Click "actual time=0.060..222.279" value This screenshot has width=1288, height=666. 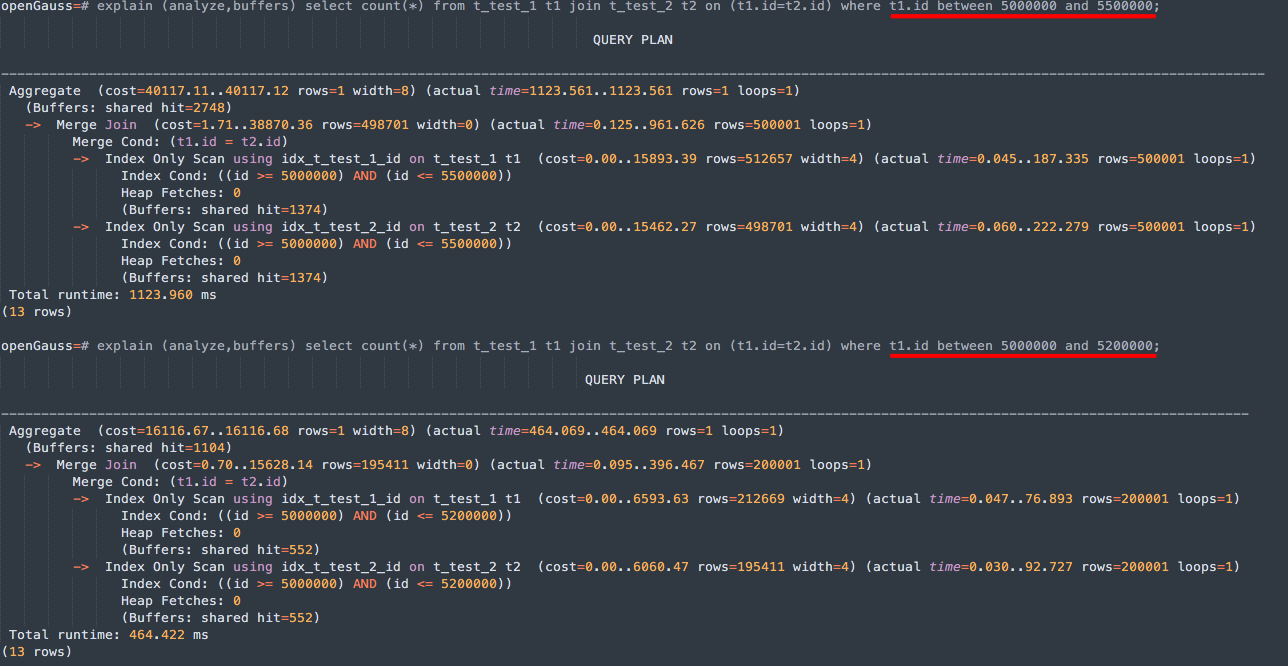pyautogui.click(x=985, y=227)
